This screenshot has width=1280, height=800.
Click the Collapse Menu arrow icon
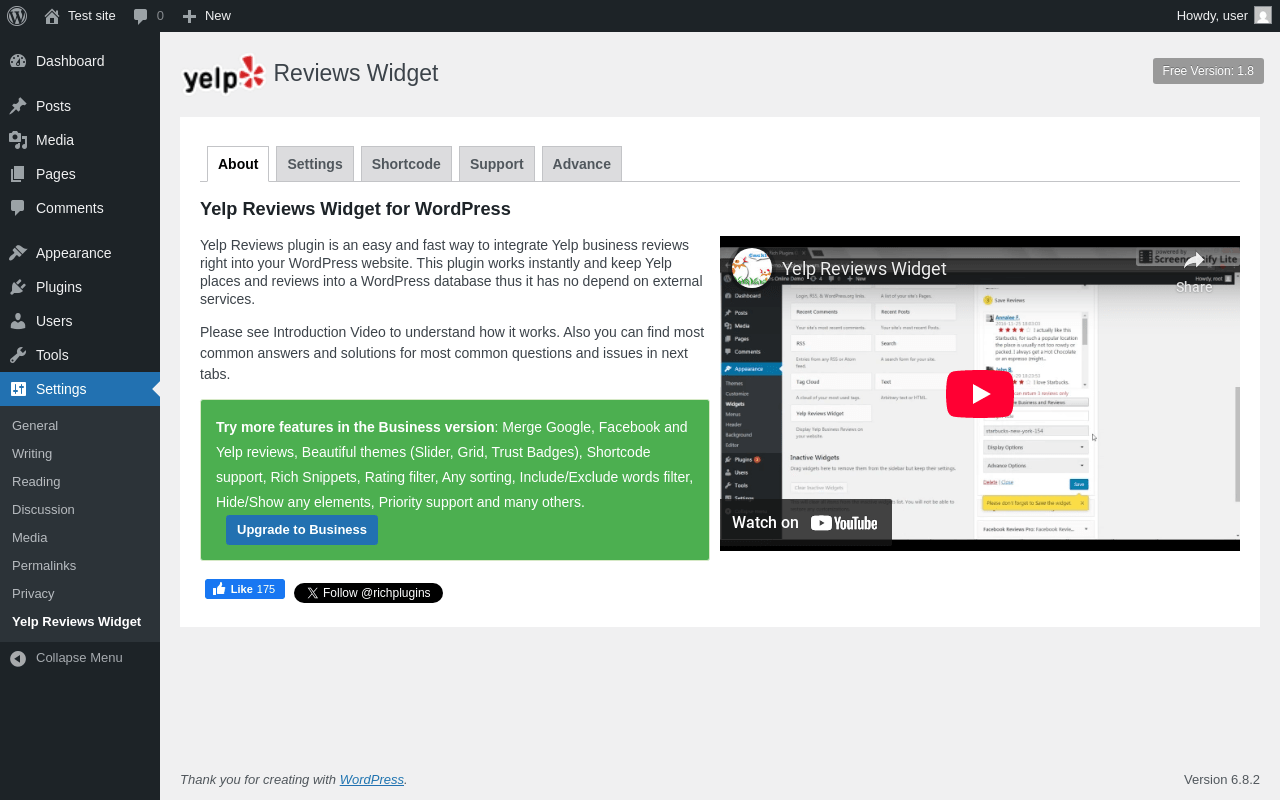(18, 658)
